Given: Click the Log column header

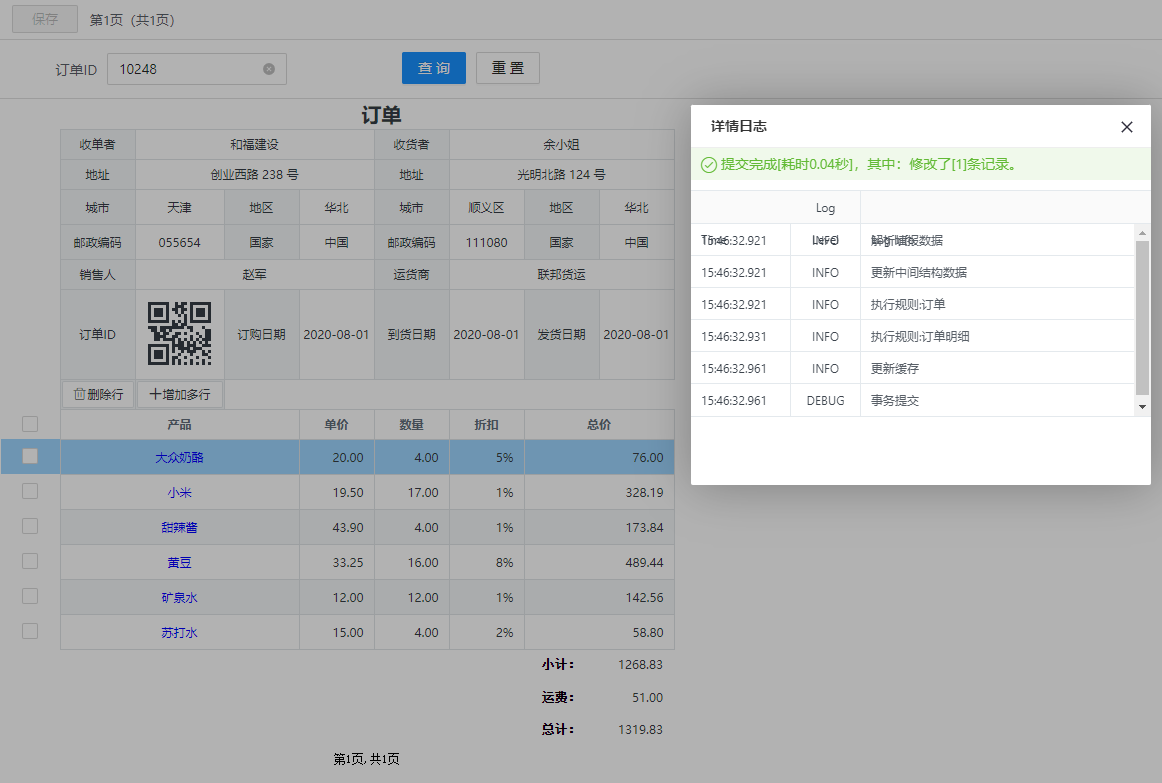Looking at the screenshot, I should pos(825,208).
